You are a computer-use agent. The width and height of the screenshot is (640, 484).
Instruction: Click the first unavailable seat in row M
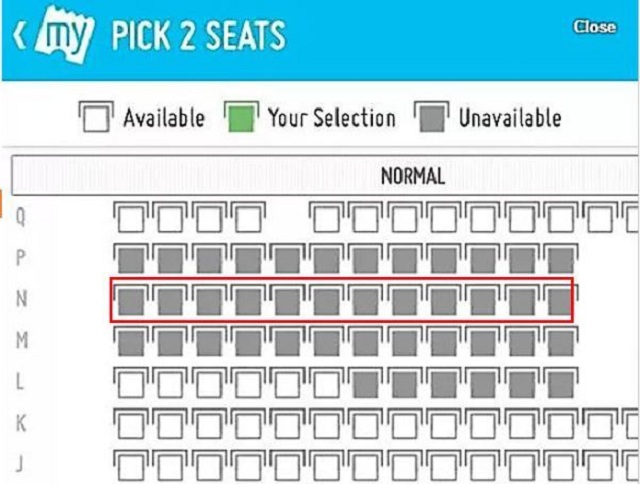pyautogui.click(x=130, y=342)
